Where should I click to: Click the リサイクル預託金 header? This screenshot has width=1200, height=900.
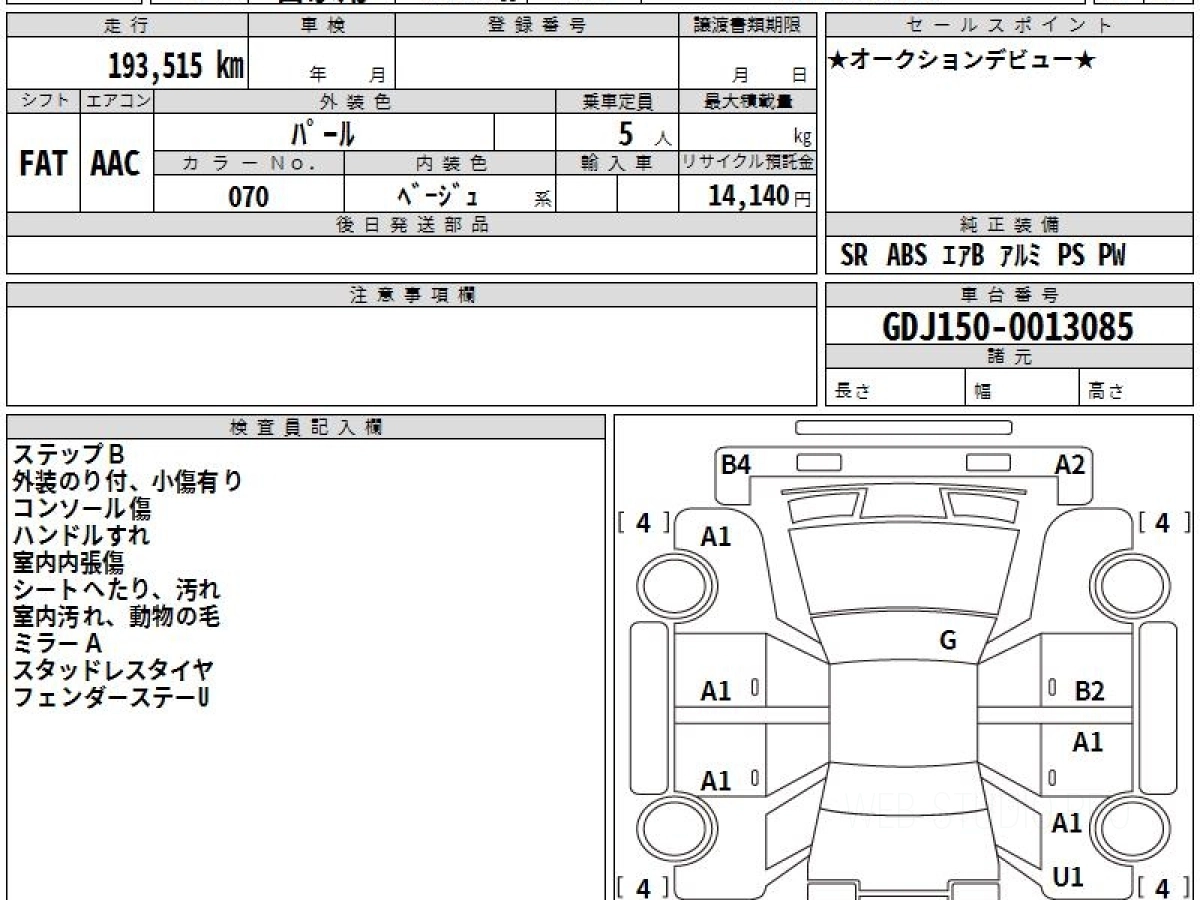(748, 163)
